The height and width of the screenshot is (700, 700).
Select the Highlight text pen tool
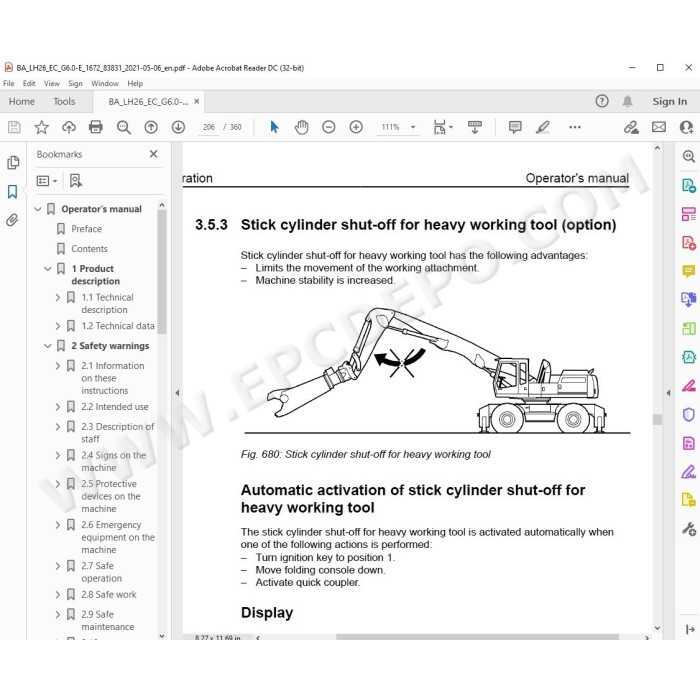pos(542,127)
